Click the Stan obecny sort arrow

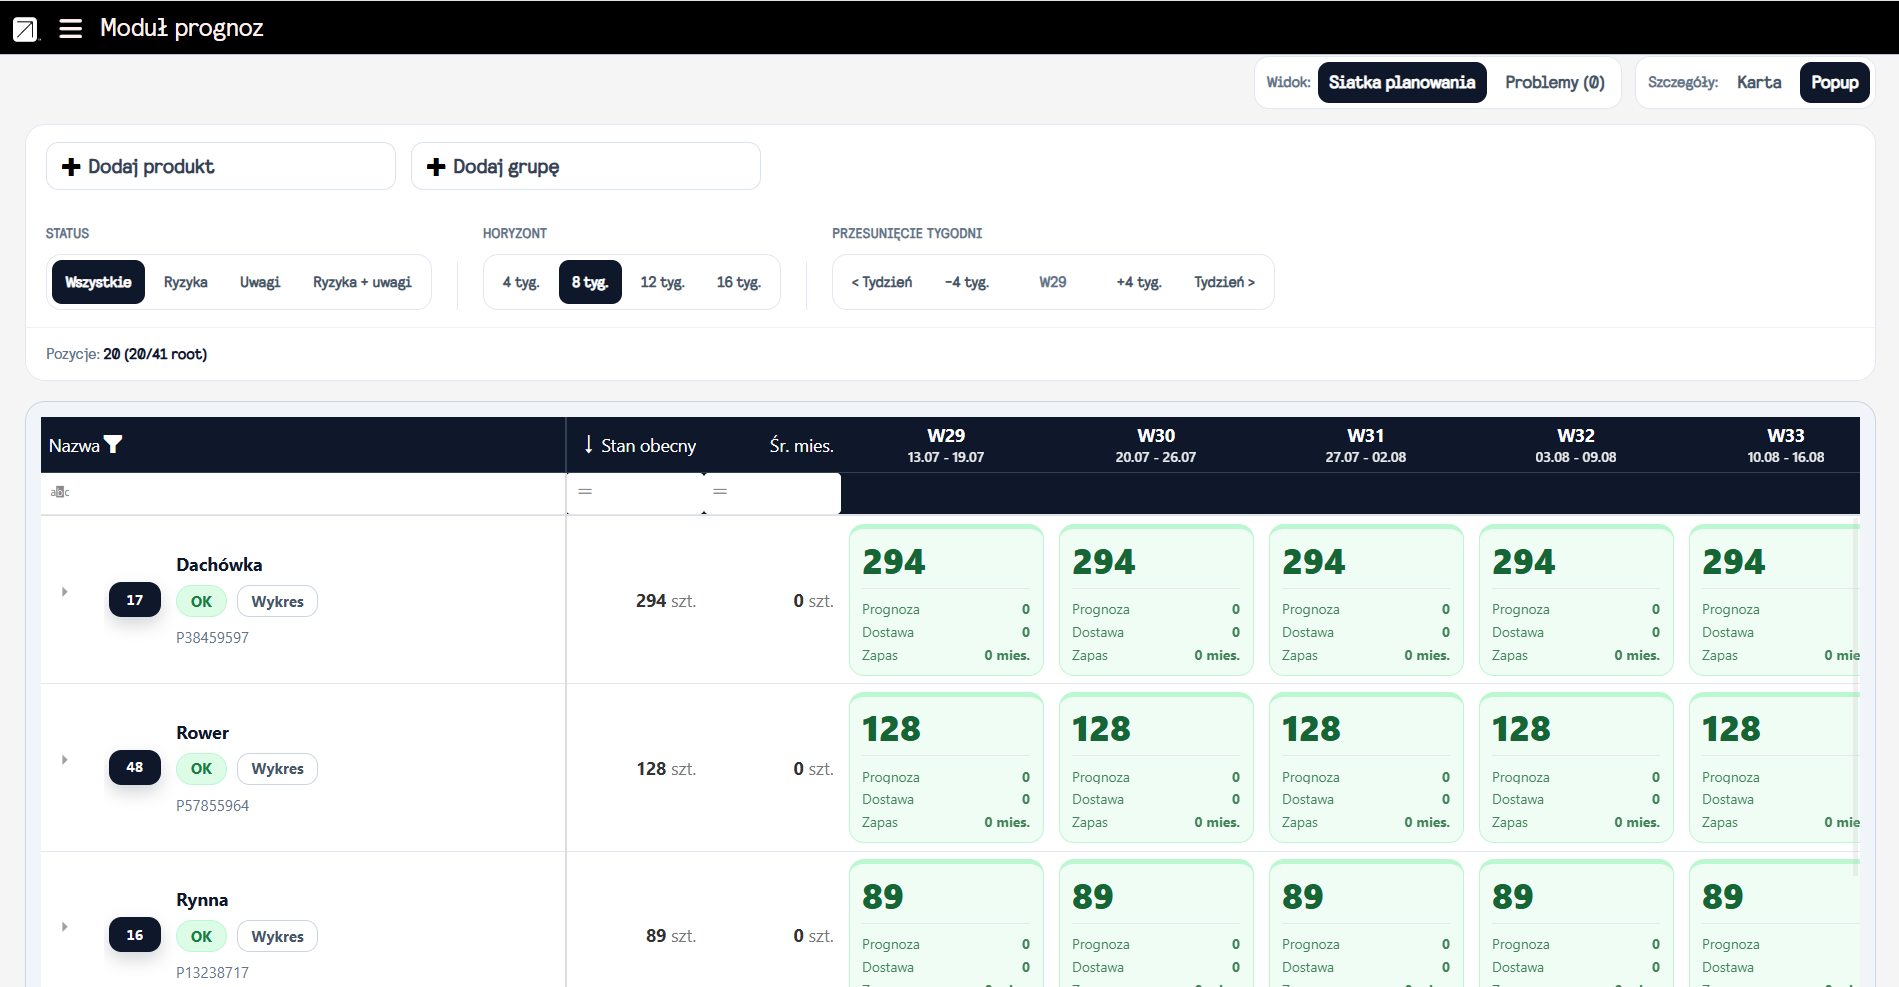click(588, 445)
